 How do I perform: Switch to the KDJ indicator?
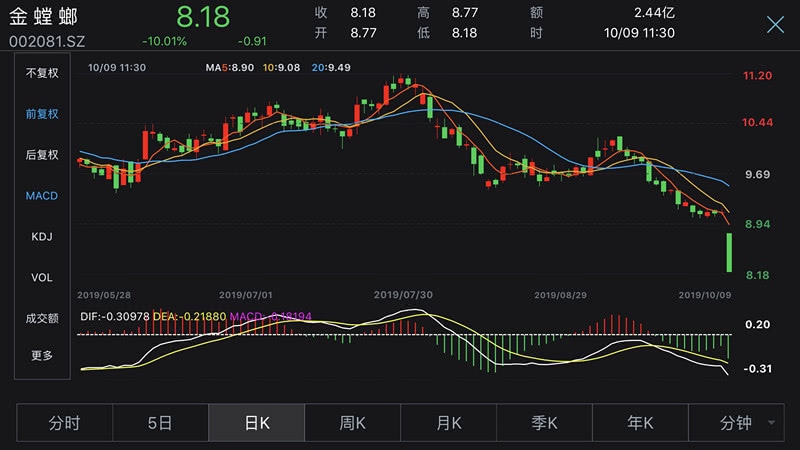point(42,237)
